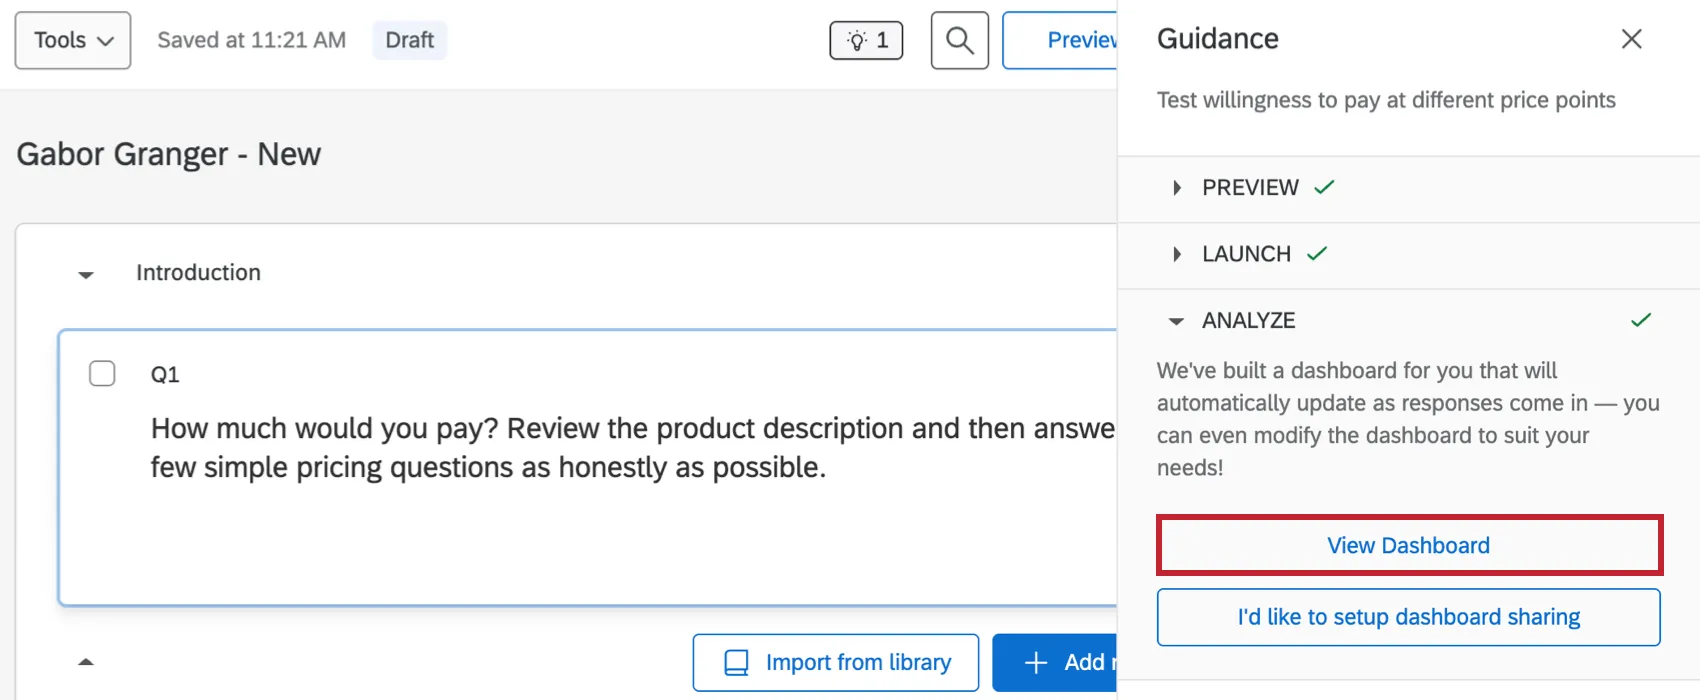Click the green checkmark beside PREVIEW
Image resolution: width=1700 pixels, height=700 pixels.
1324,187
